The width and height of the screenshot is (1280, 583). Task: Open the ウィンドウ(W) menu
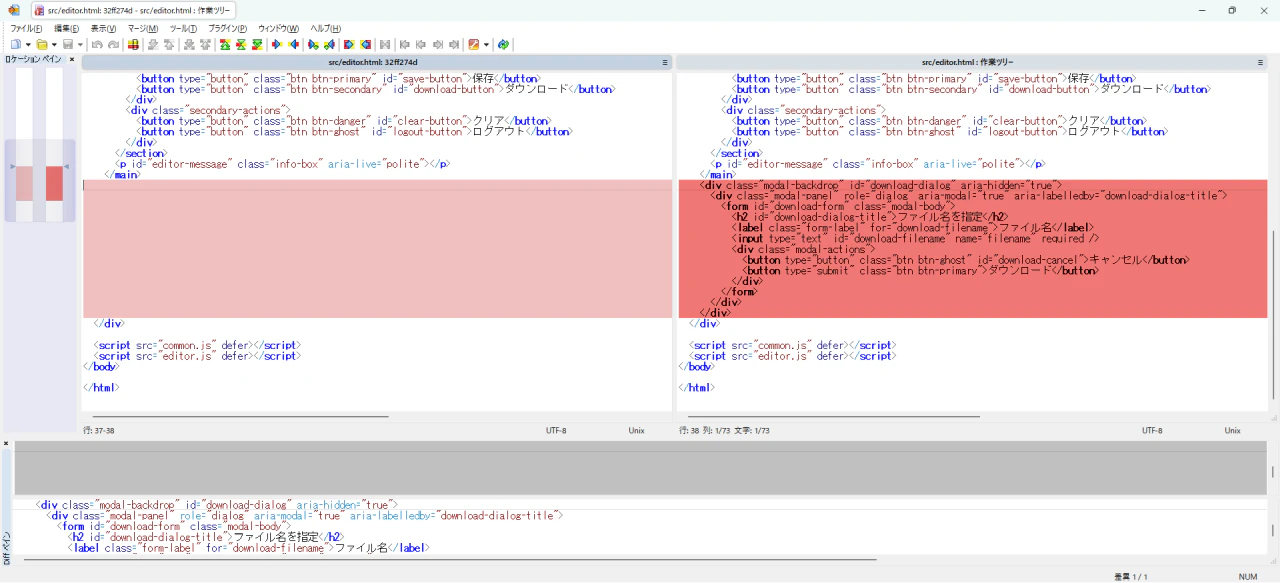(x=278, y=28)
